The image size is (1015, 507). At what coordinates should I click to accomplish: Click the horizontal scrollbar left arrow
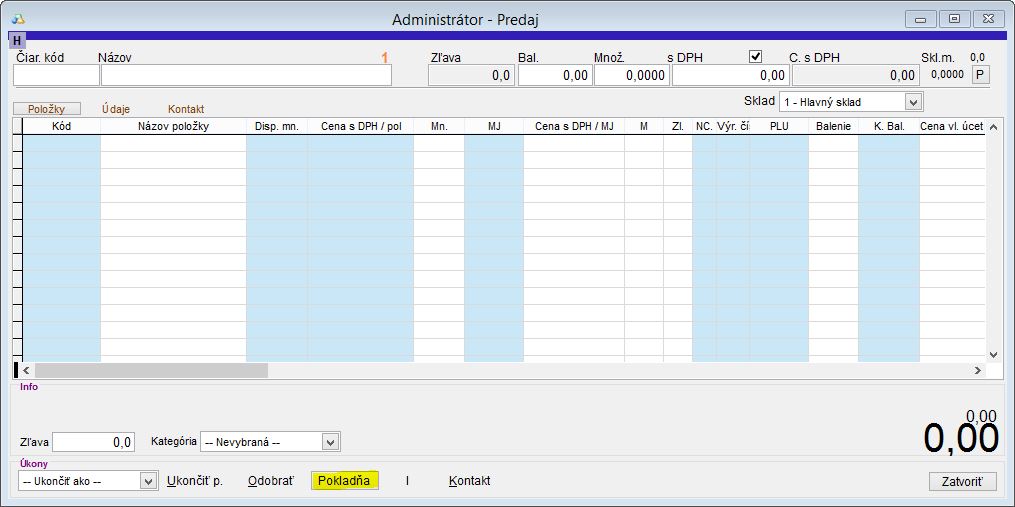tap(26, 370)
